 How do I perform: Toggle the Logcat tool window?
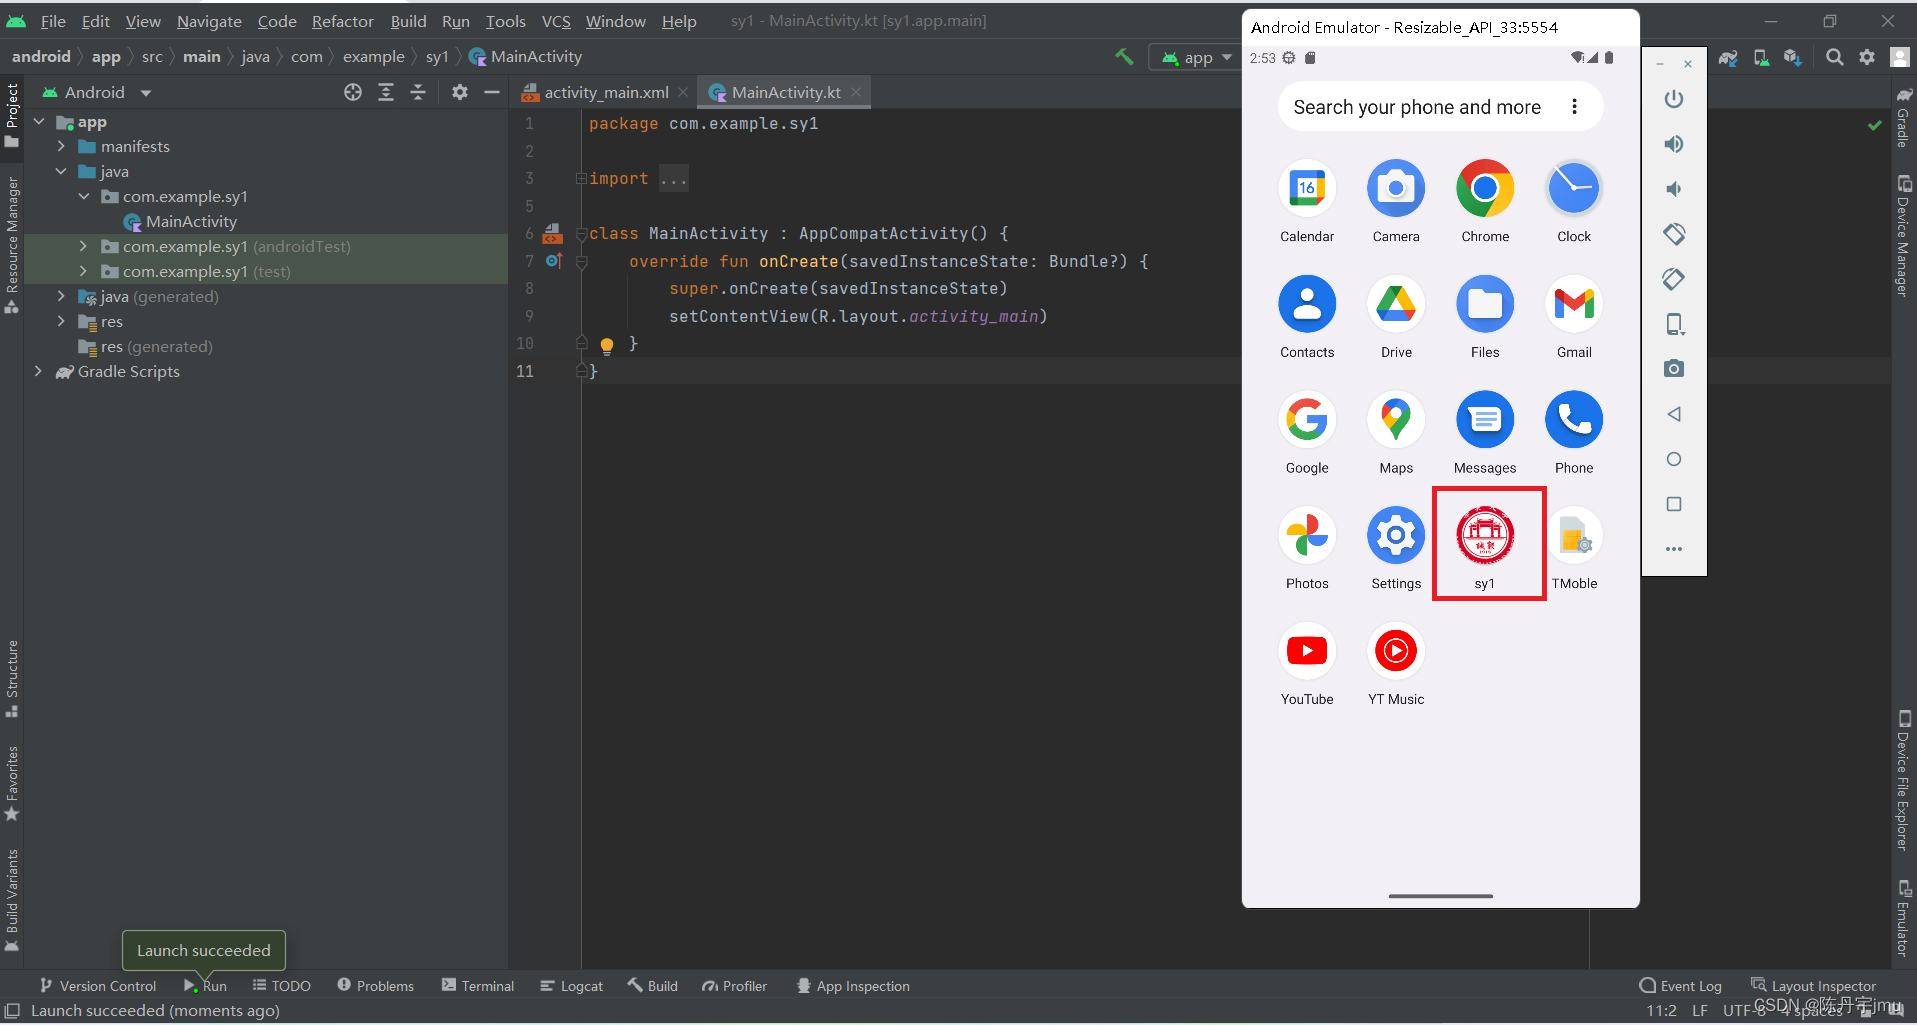571,986
